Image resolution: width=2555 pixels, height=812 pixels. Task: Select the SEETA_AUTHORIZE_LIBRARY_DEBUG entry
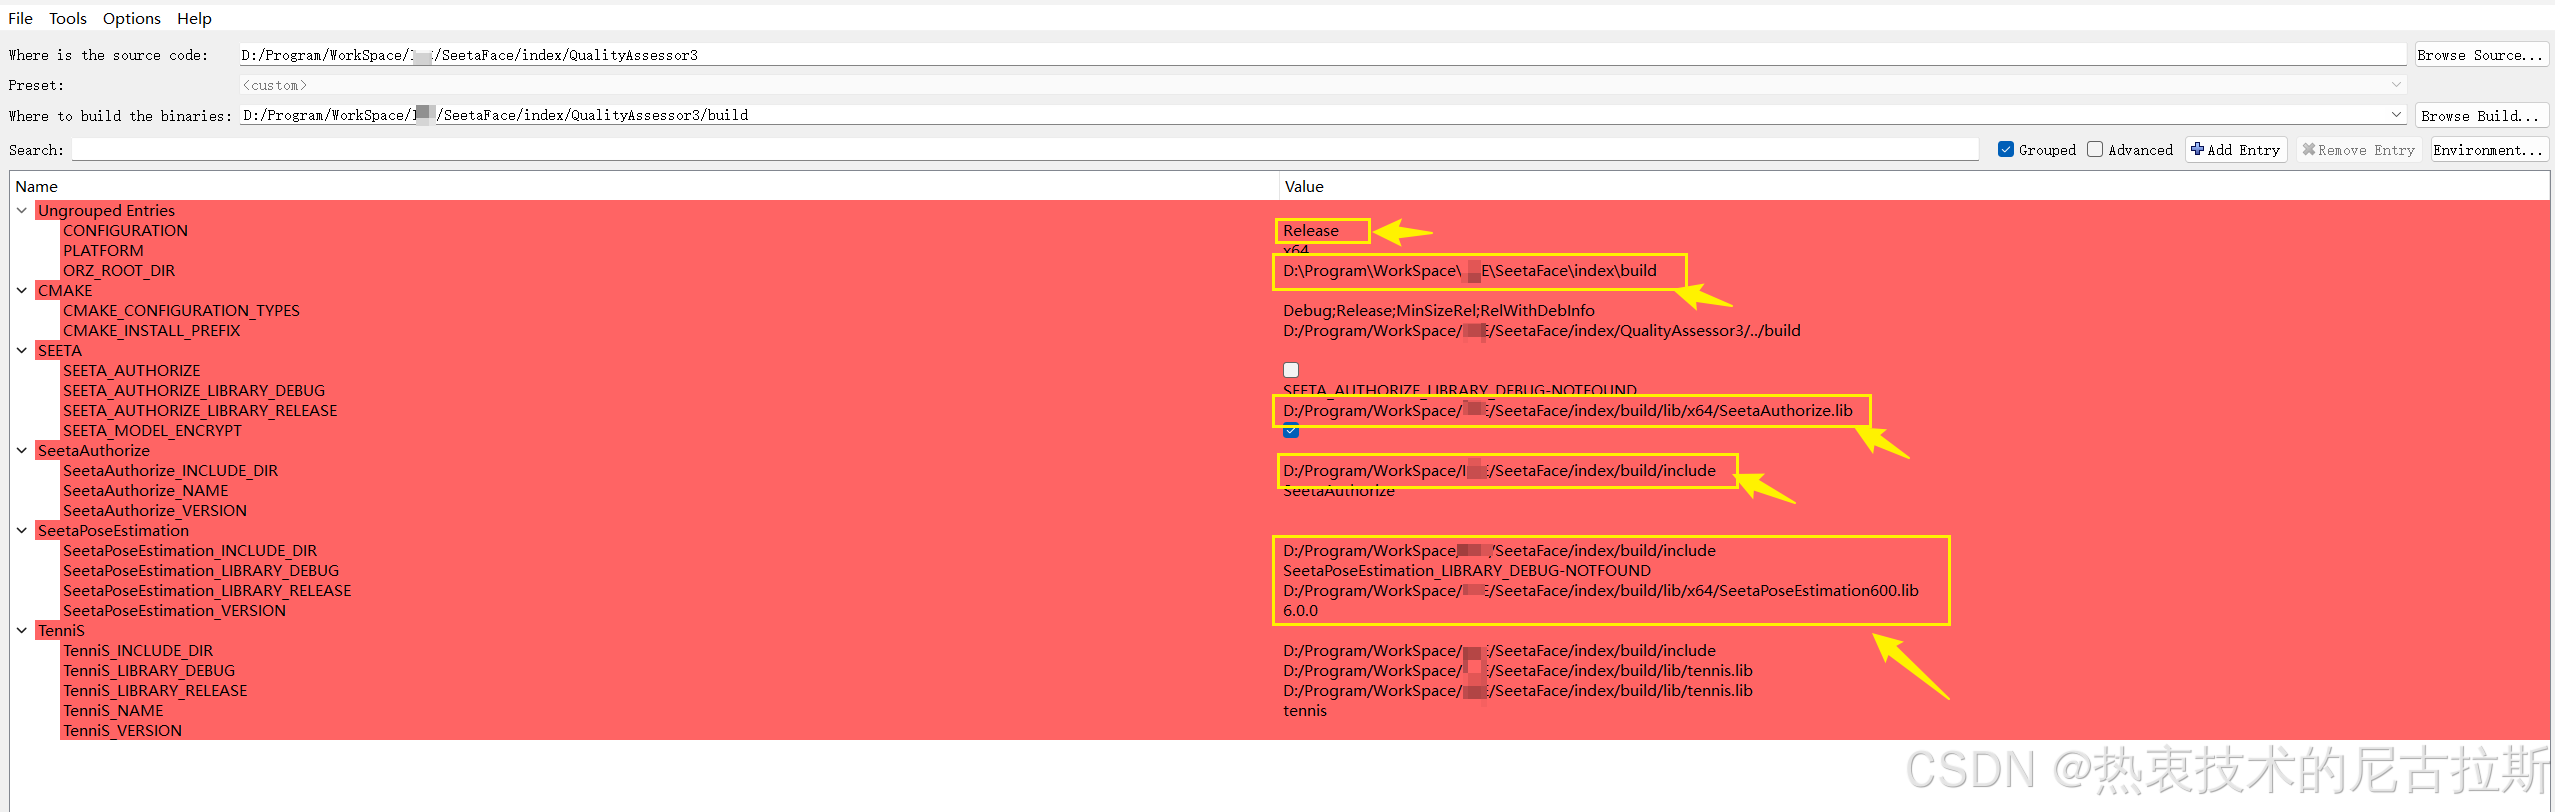tap(194, 391)
